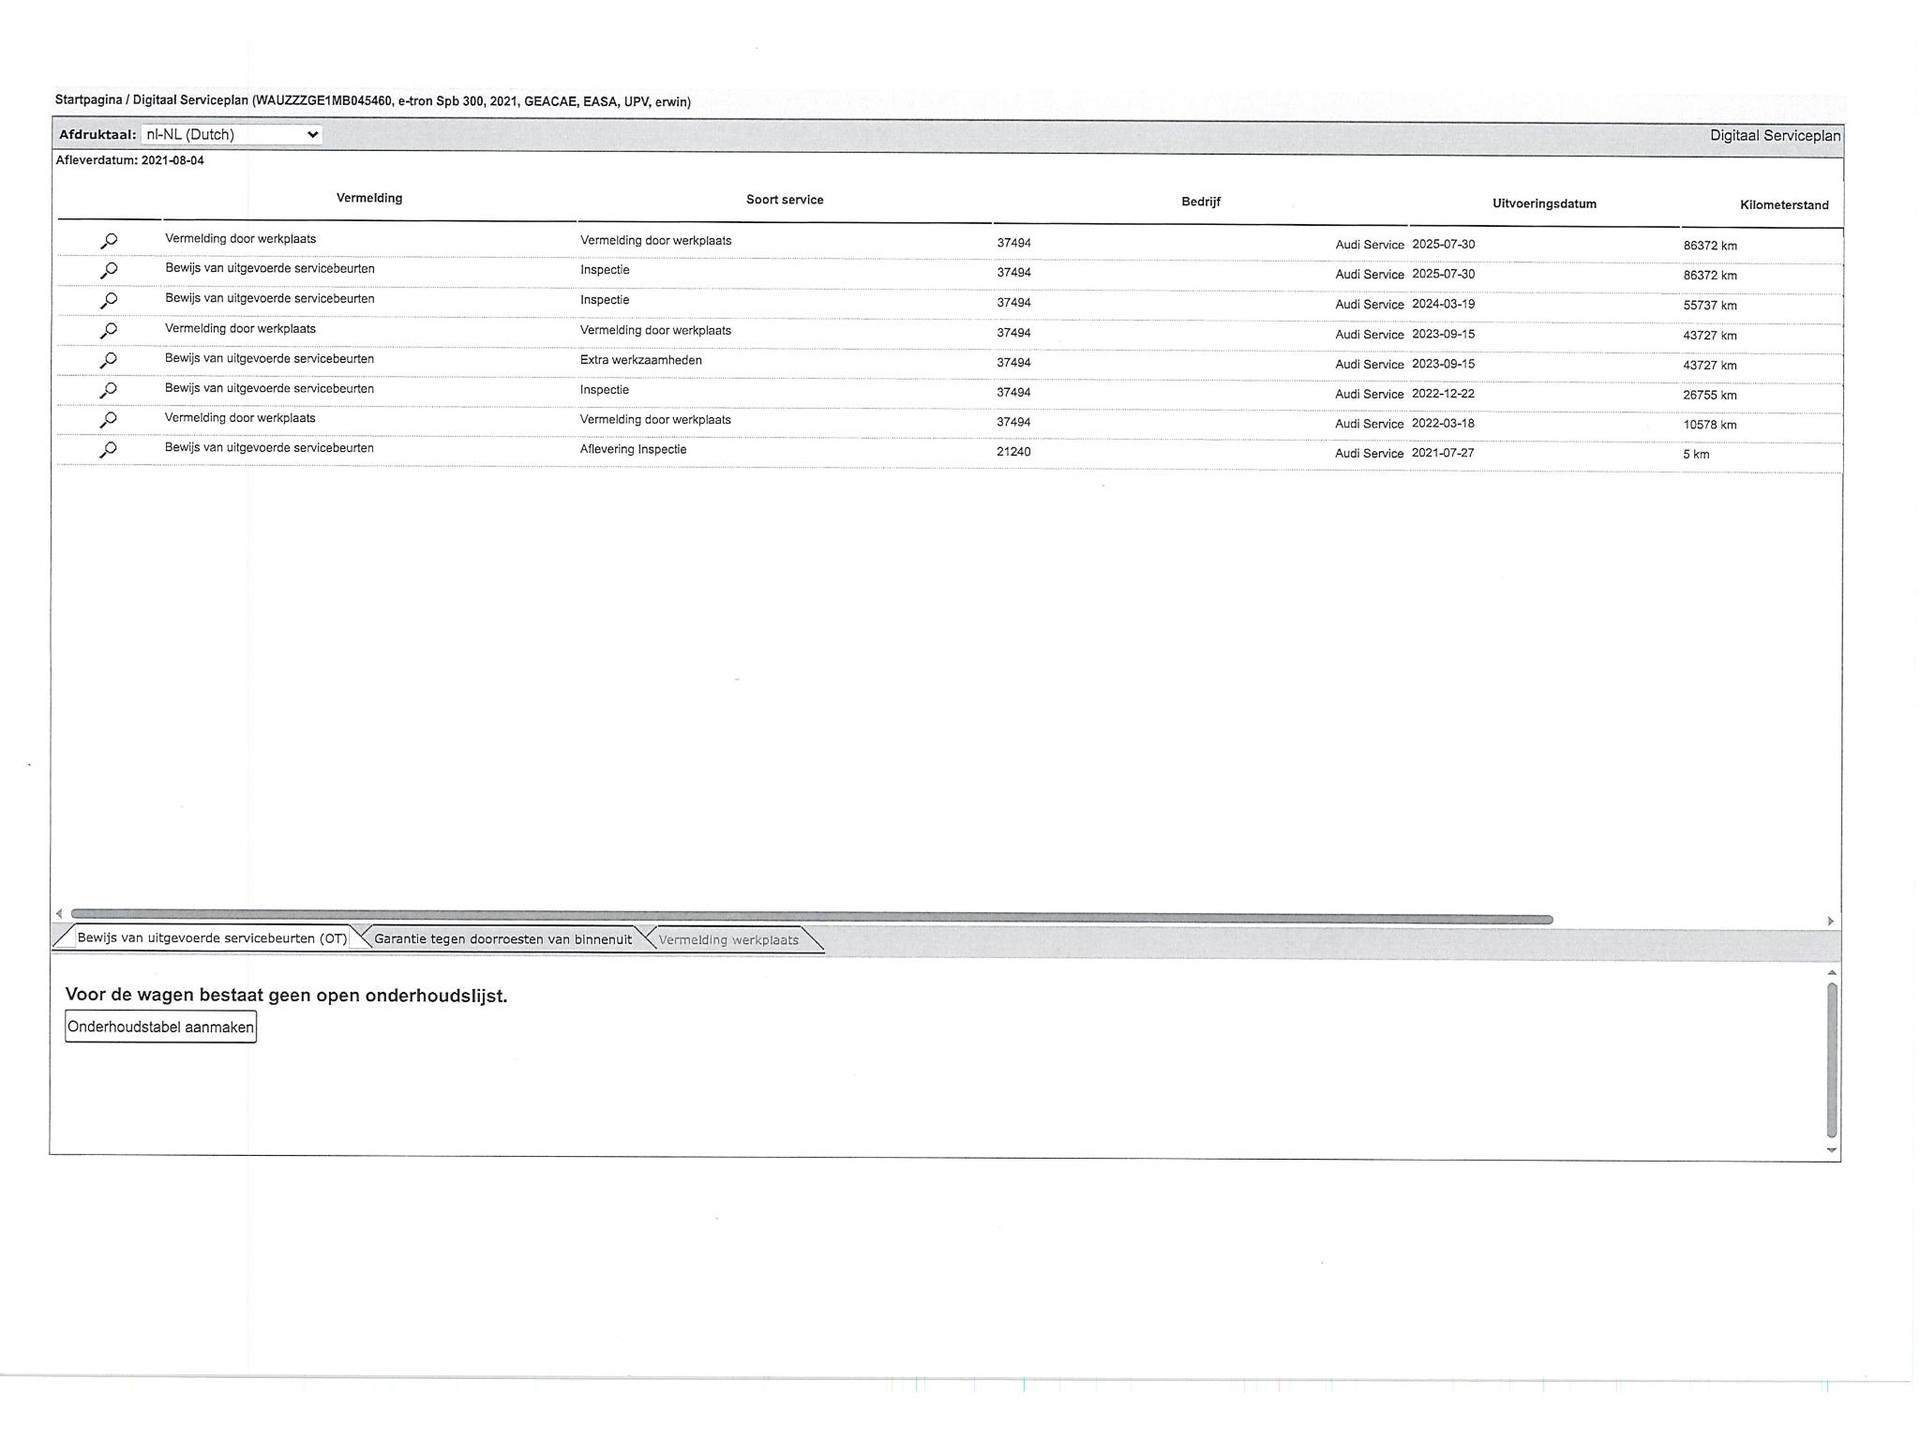View details of 10578 km entry
The image size is (1920, 1440).
[x=108, y=420]
